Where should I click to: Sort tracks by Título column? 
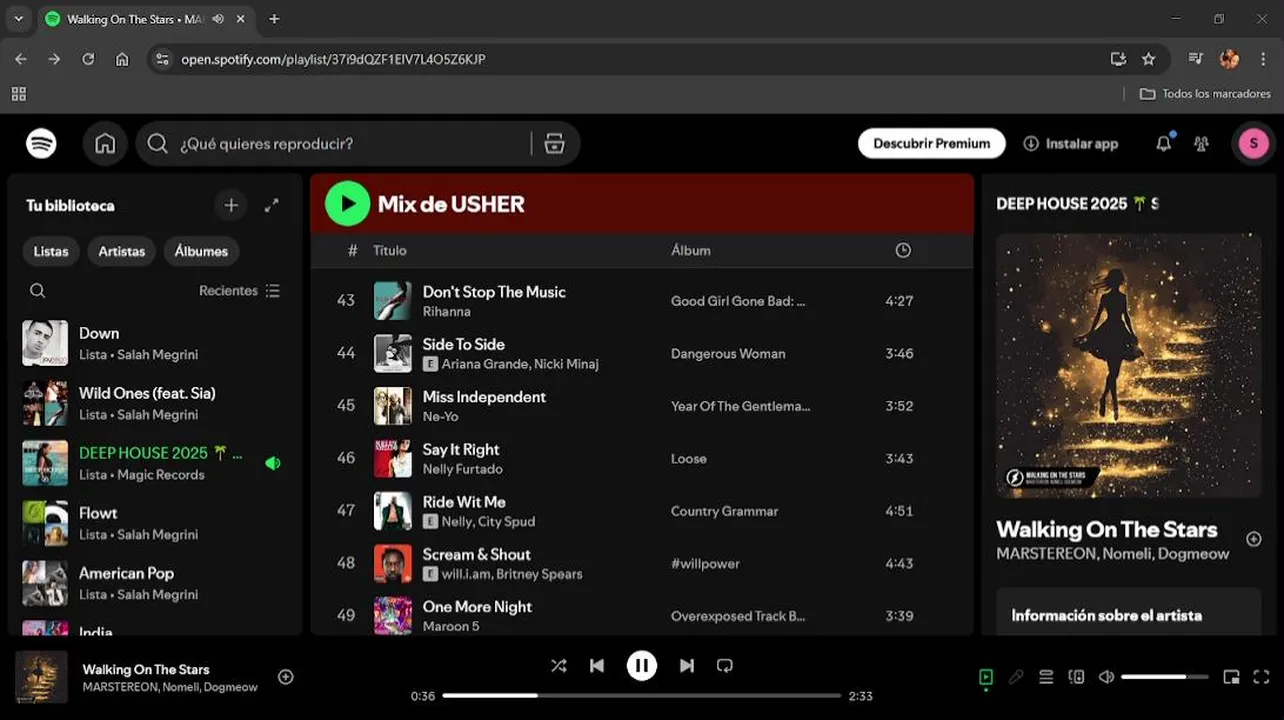click(390, 250)
